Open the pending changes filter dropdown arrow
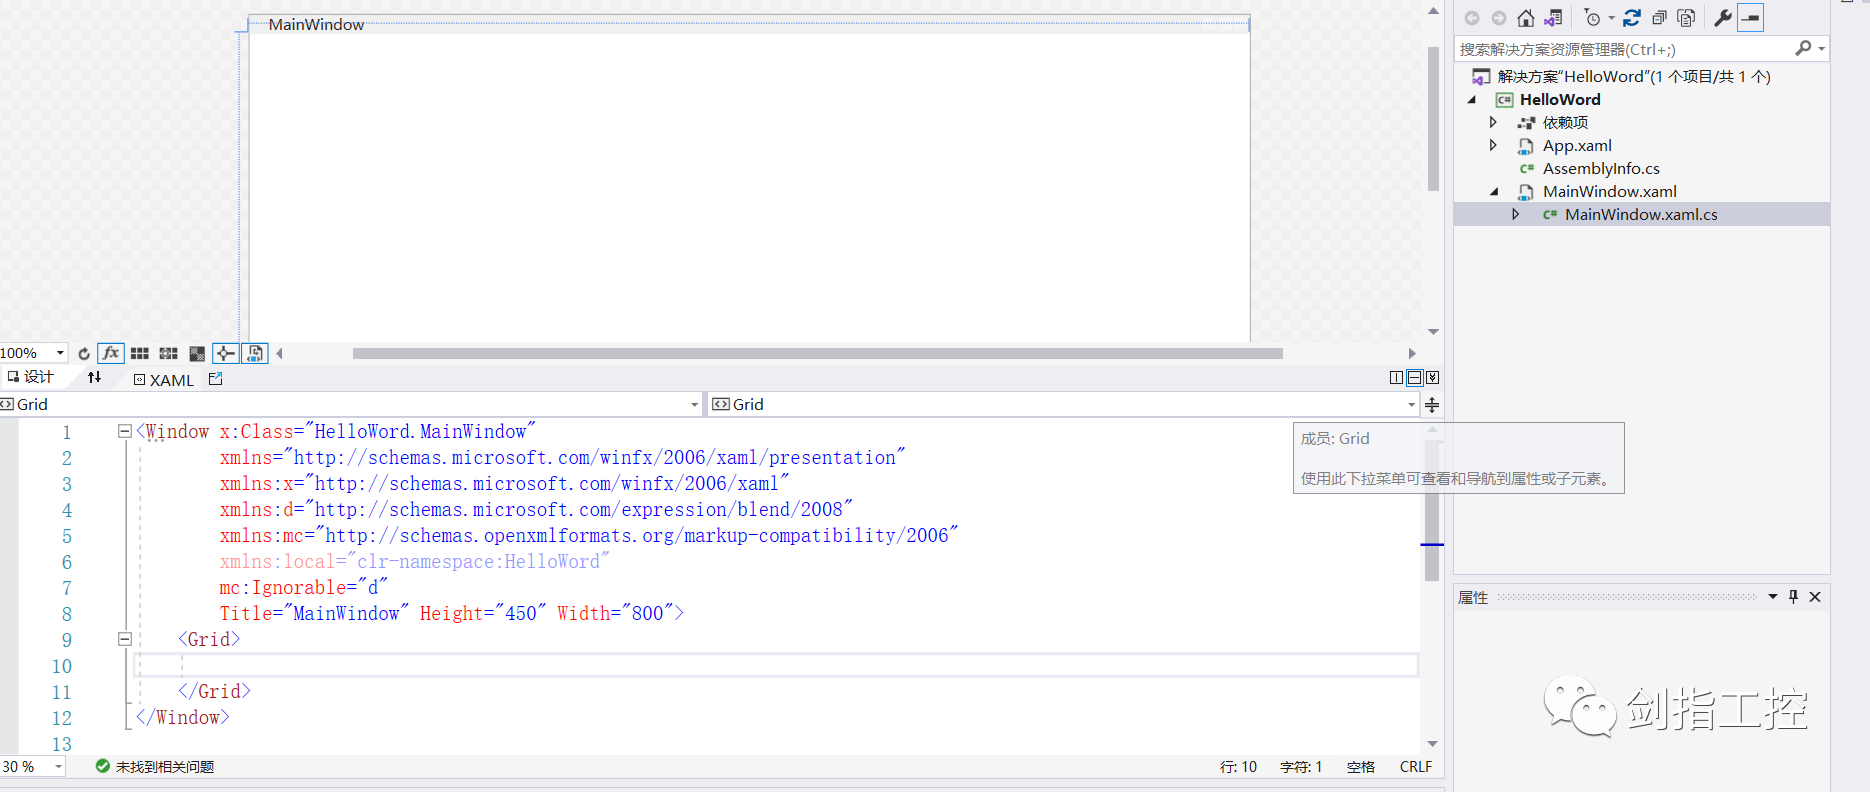Screen dimensions: 1870x792 pyautogui.click(x=1611, y=18)
